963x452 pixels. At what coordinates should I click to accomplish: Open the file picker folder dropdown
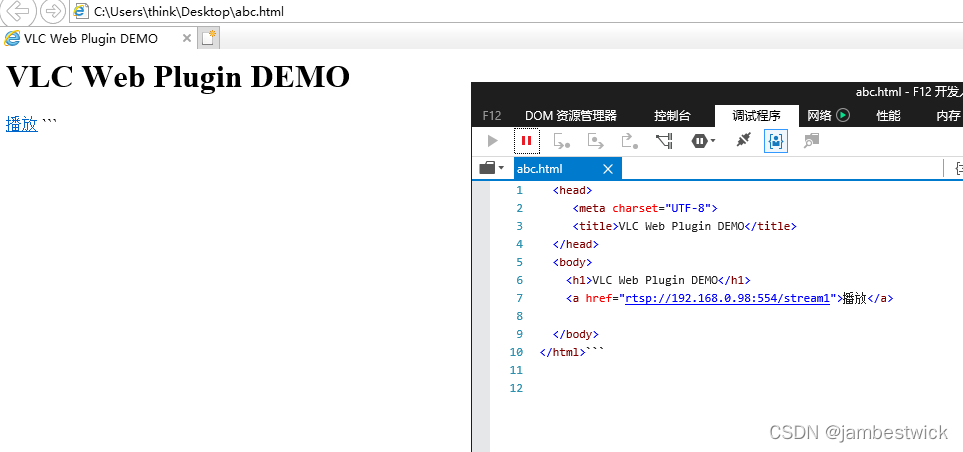[x=491, y=168]
